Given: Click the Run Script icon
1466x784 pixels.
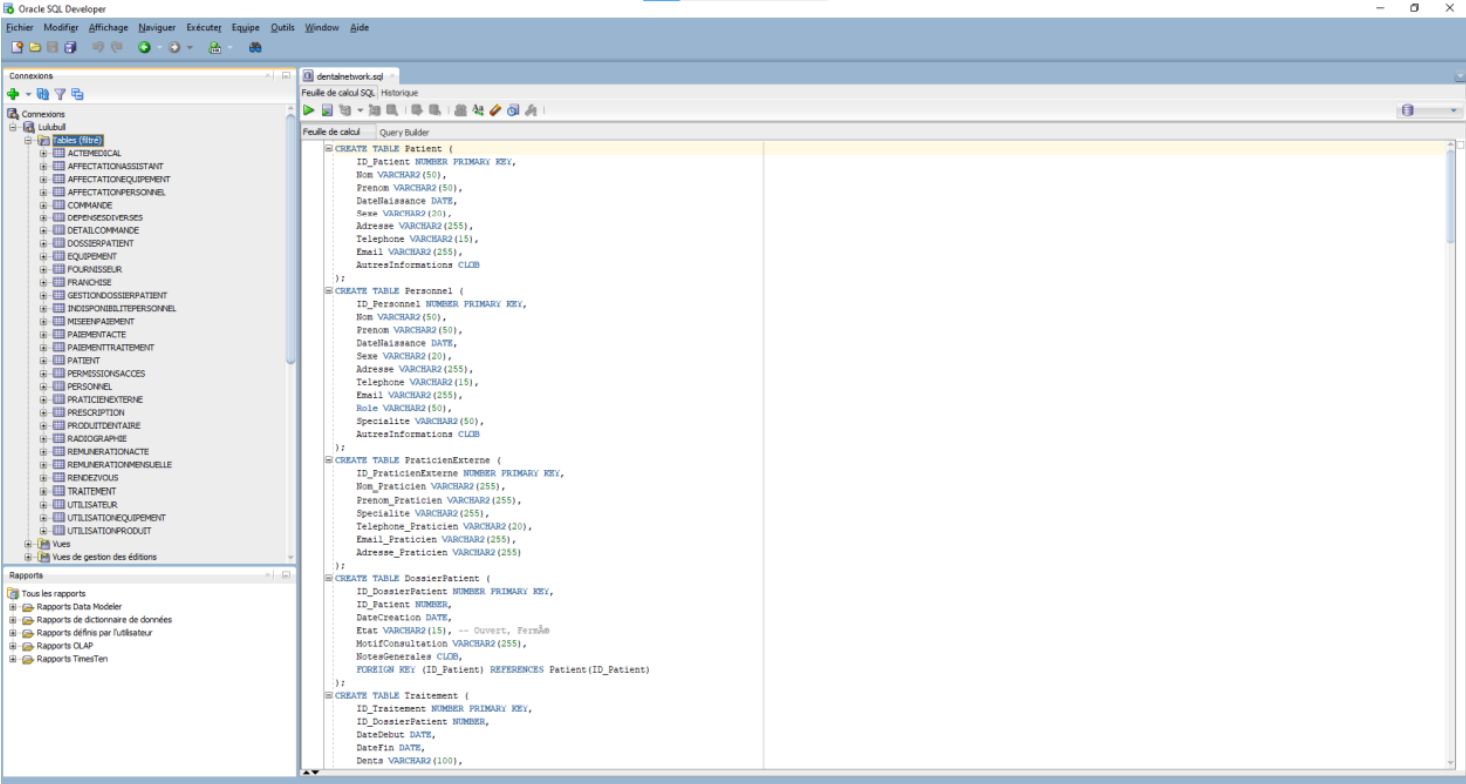Looking at the screenshot, I should pyautogui.click(x=327, y=110).
